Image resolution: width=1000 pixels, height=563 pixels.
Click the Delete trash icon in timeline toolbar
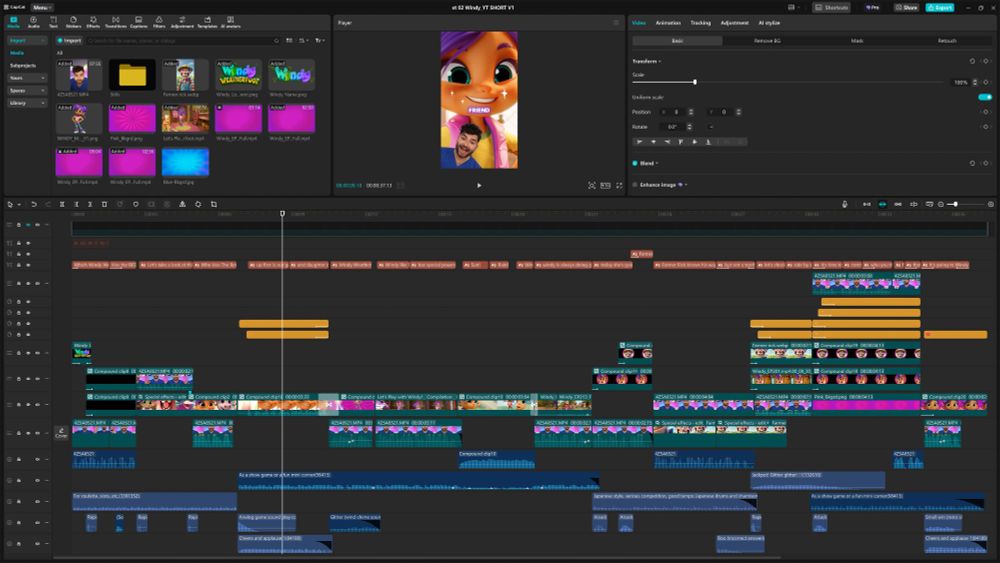pyautogui.click(x=105, y=204)
